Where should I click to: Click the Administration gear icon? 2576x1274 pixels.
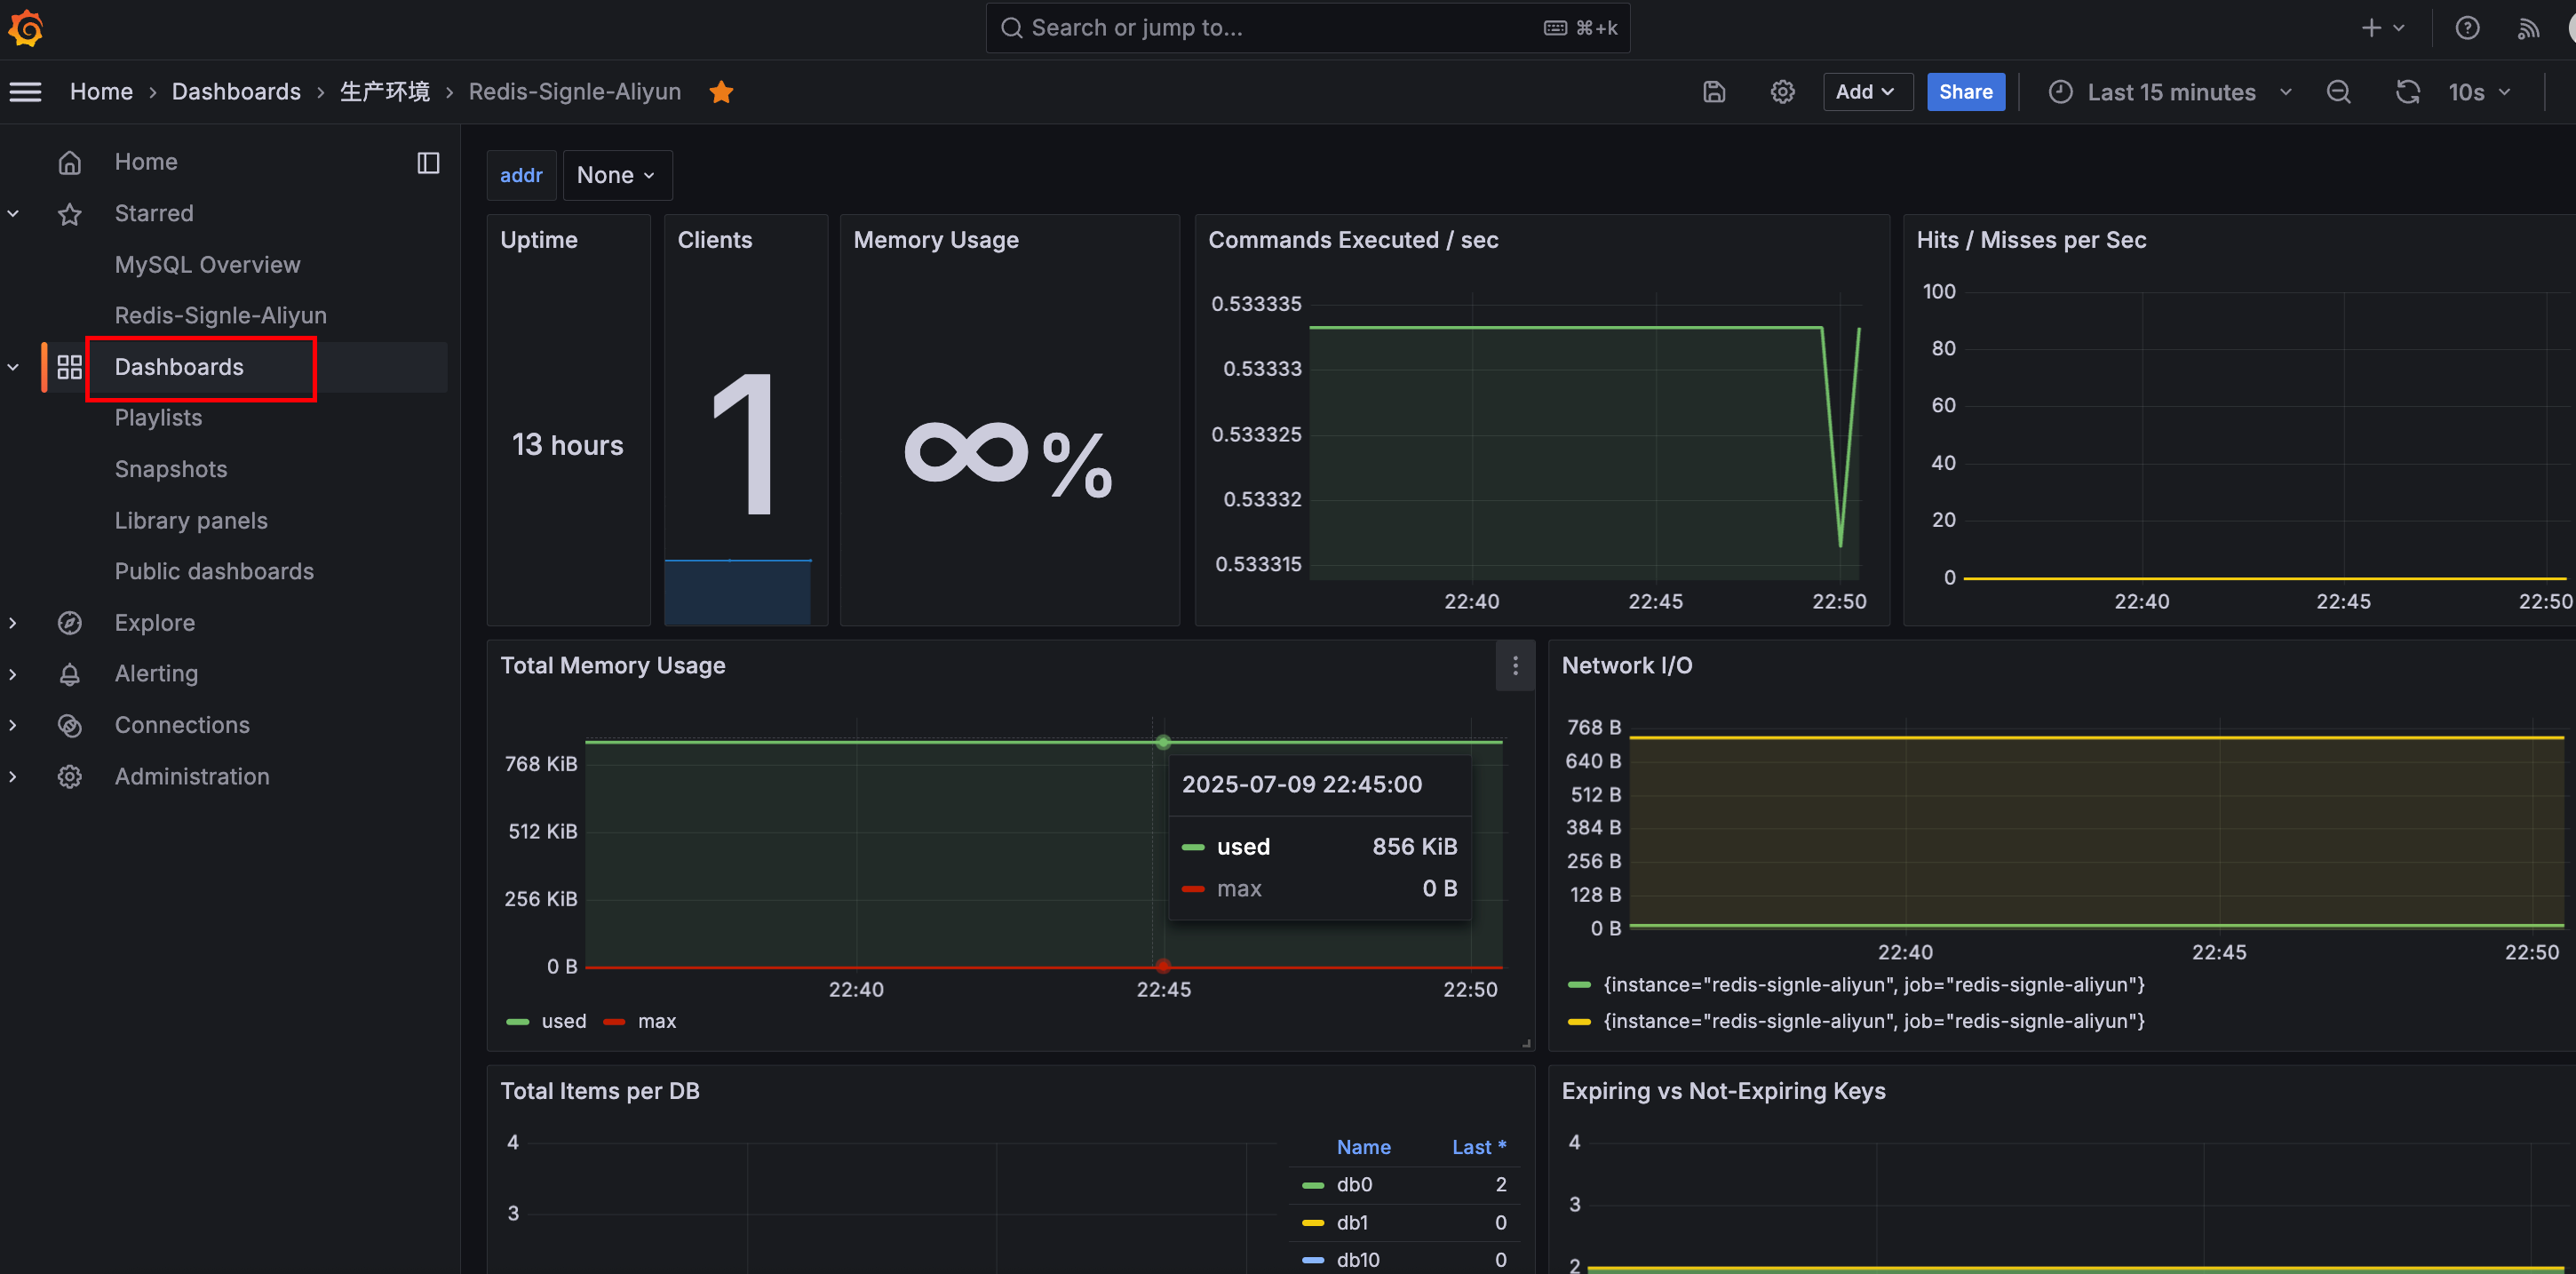click(x=69, y=776)
